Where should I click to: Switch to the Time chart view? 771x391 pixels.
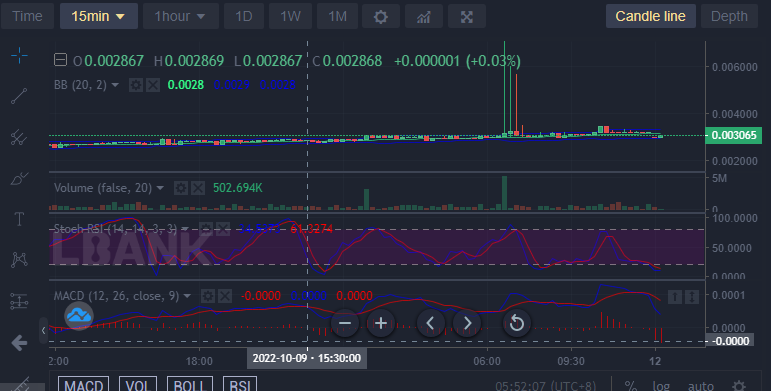pyautogui.click(x=27, y=16)
